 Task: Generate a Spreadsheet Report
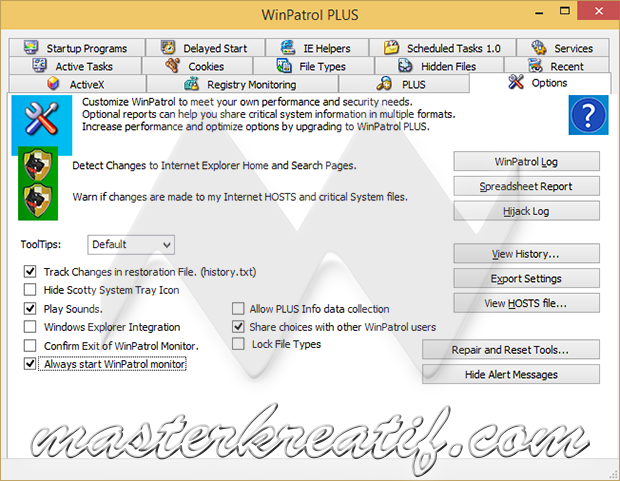(x=526, y=186)
